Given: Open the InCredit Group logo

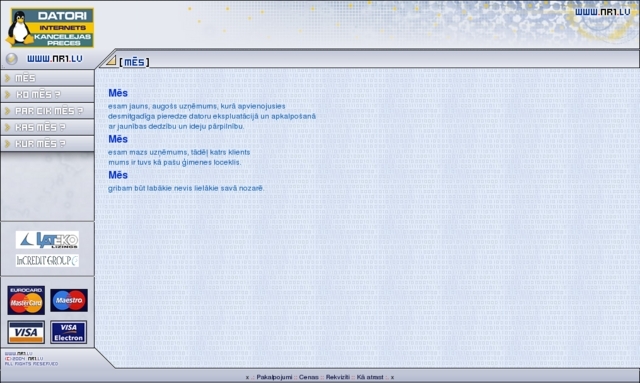Looking at the screenshot, I should coord(47,261).
